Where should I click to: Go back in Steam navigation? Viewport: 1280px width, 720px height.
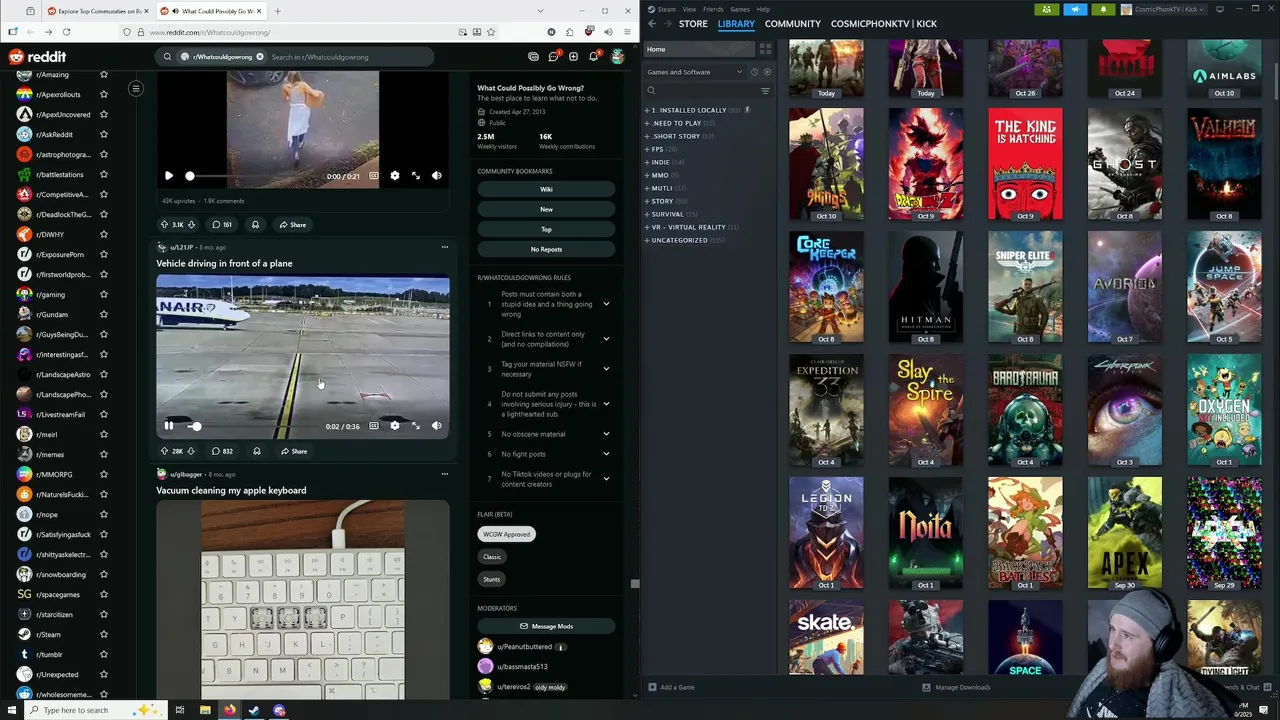652,23
